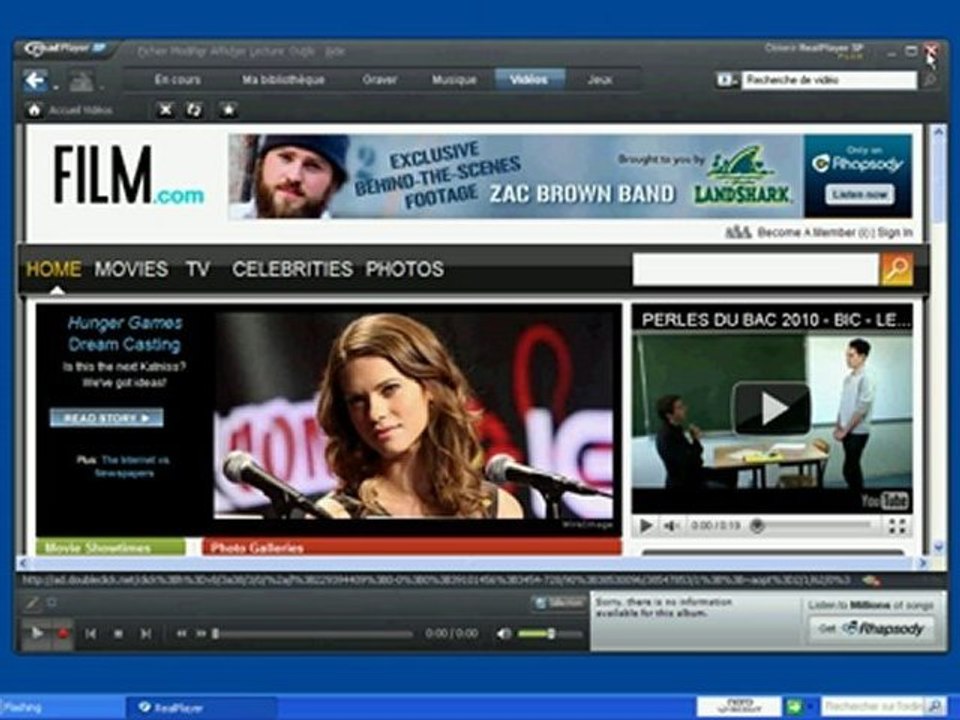
Task: Click the Accueil Vidéos link
Action: tap(81, 110)
